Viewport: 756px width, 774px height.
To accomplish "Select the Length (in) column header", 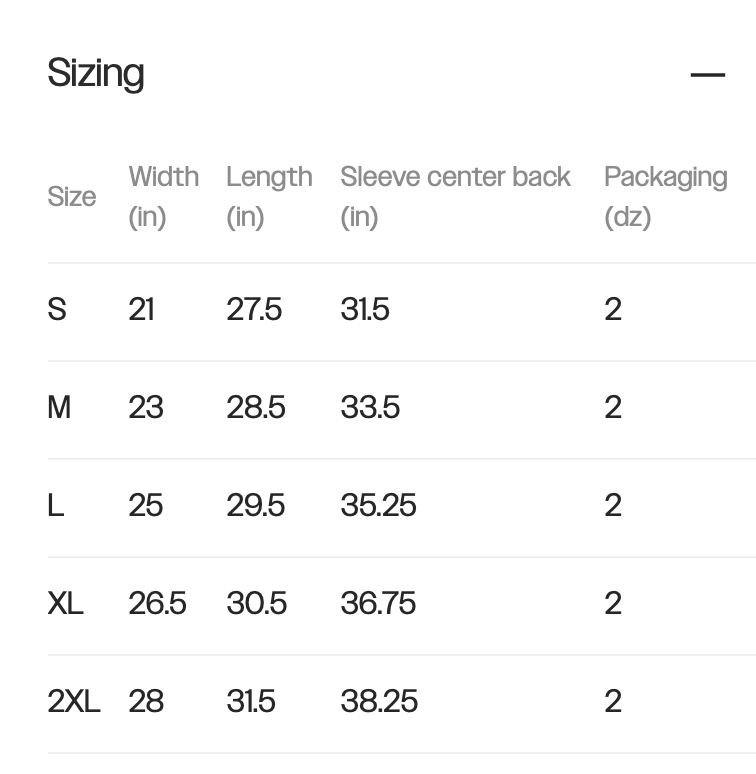I will point(269,196).
